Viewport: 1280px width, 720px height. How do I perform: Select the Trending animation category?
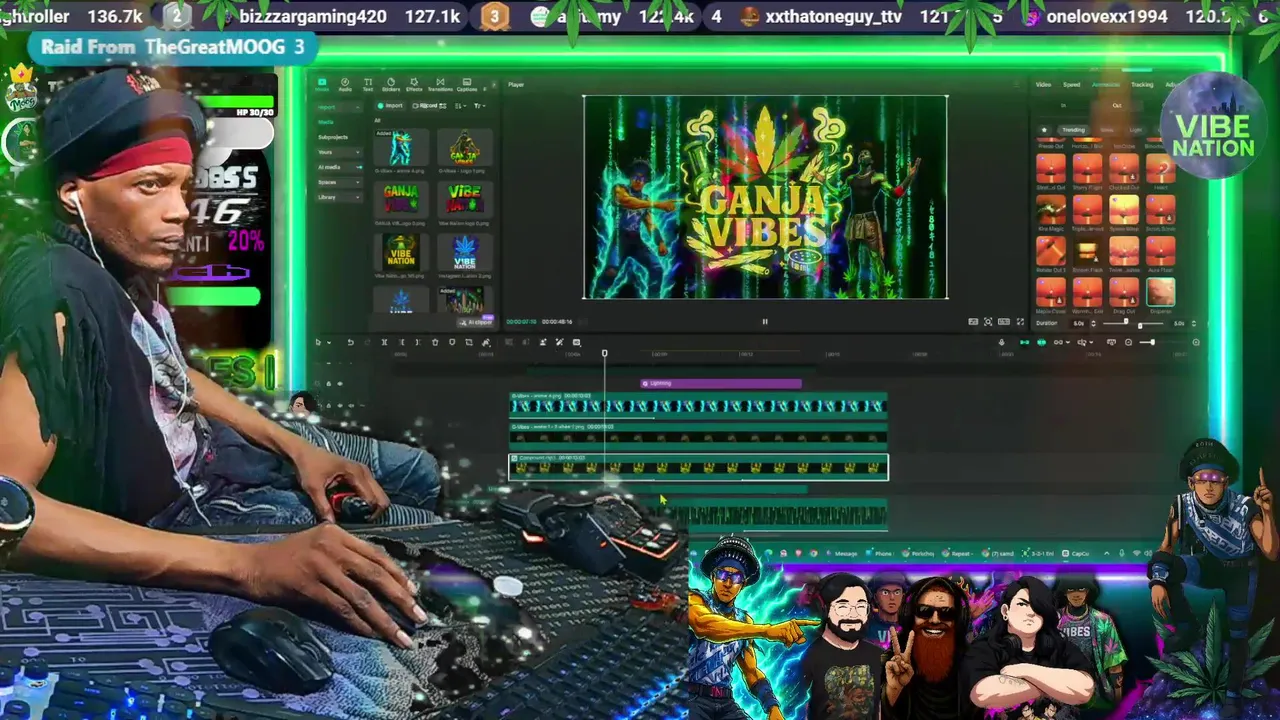1074,130
